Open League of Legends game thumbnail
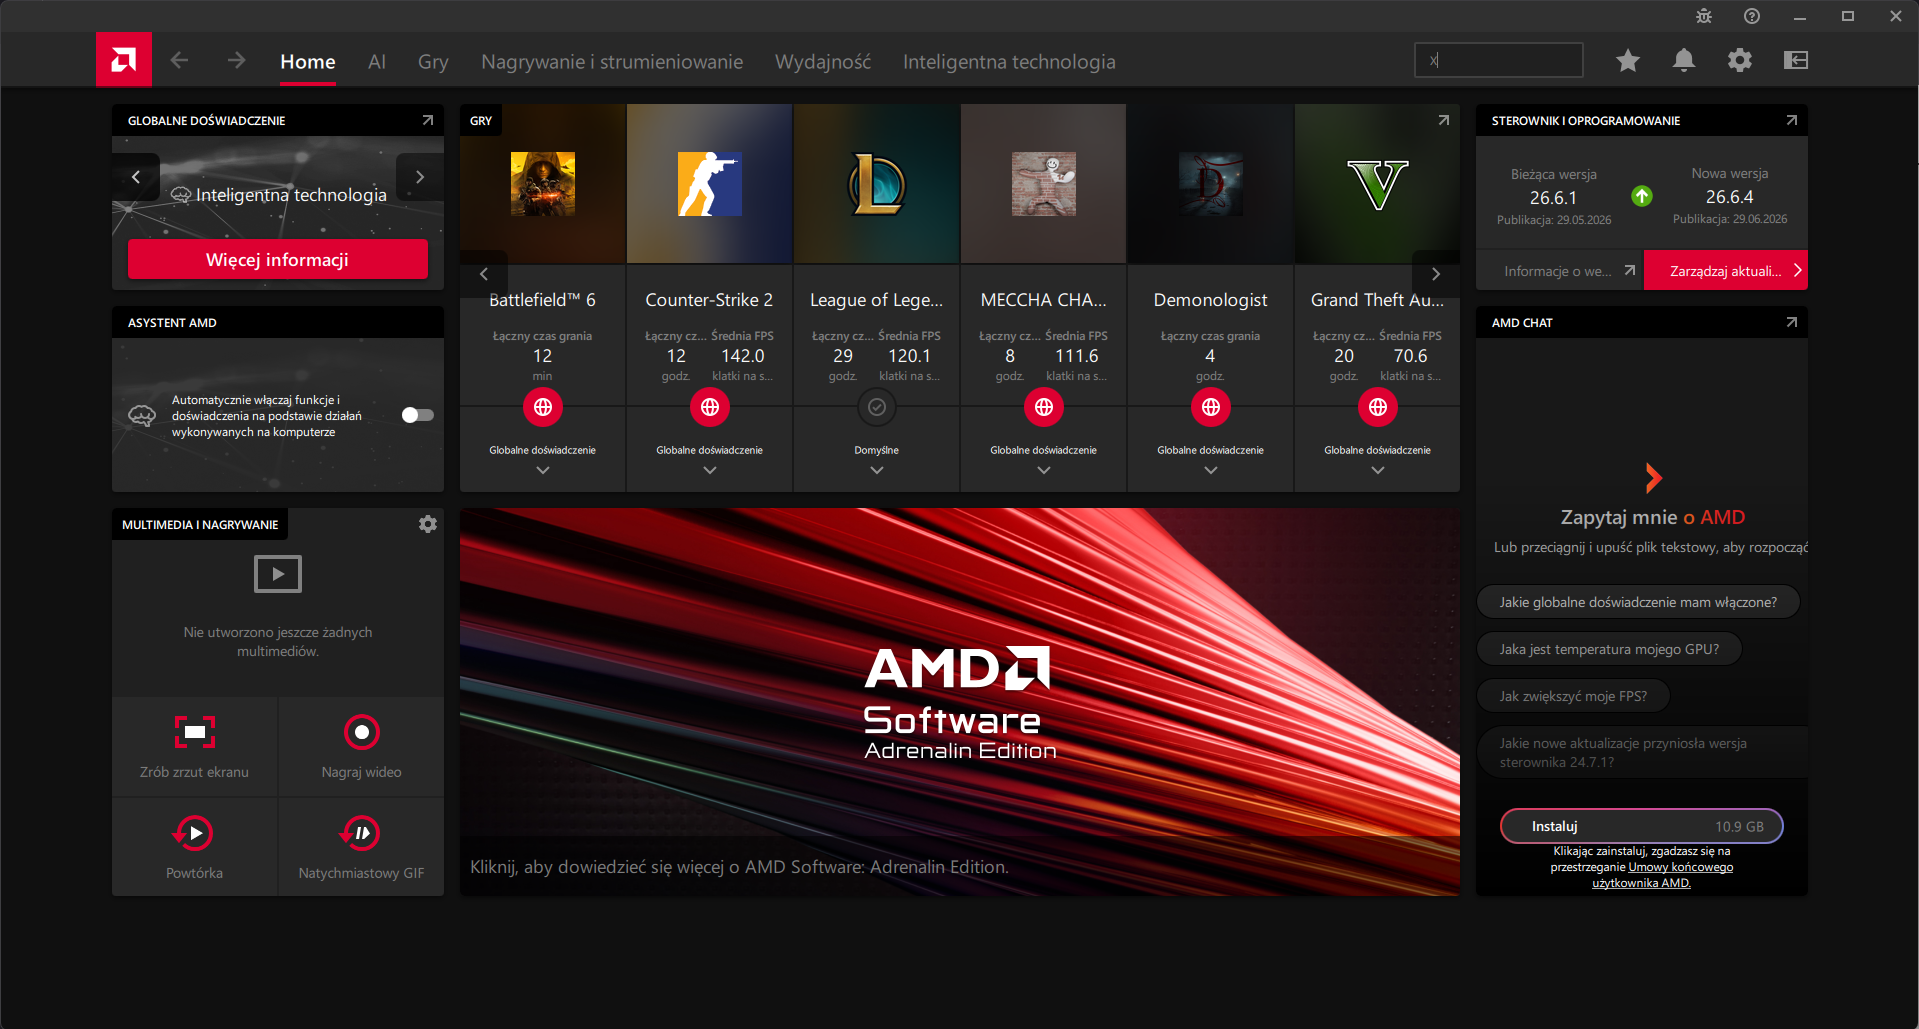Viewport: 1919px width, 1029px height. [x=877, y=184]
